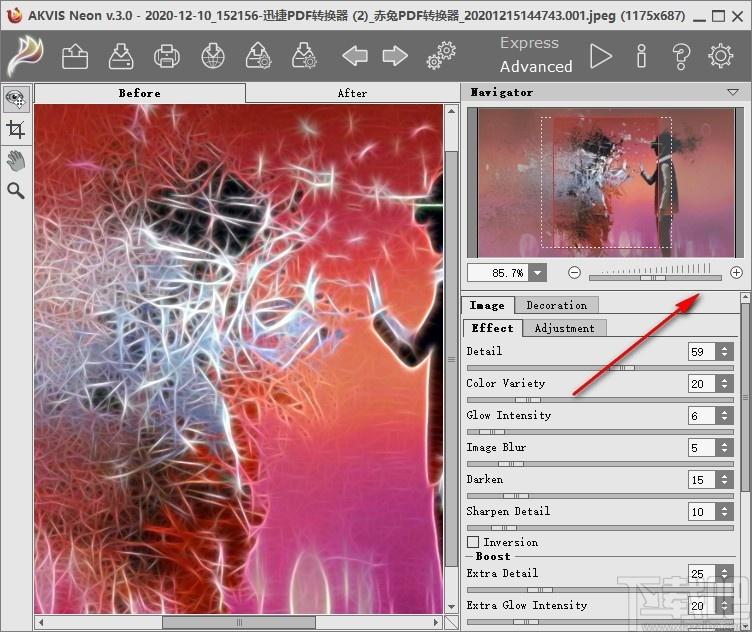Adjust the Navigator zoom slider
Image resolution: width=752 pixels, height=632 pixels.
655,278
